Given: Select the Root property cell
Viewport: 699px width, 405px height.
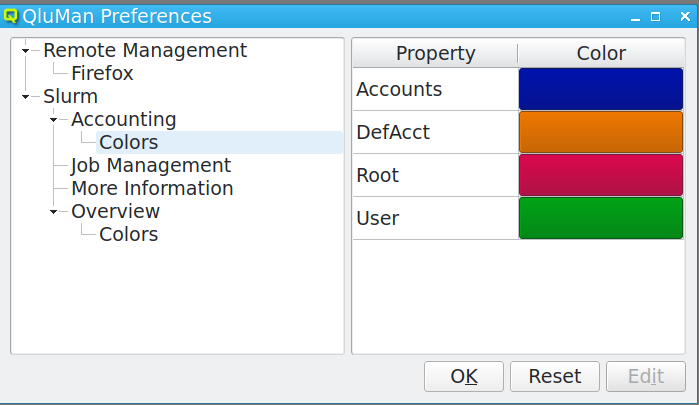Looking at the screenshot, I should coord(436,175).
